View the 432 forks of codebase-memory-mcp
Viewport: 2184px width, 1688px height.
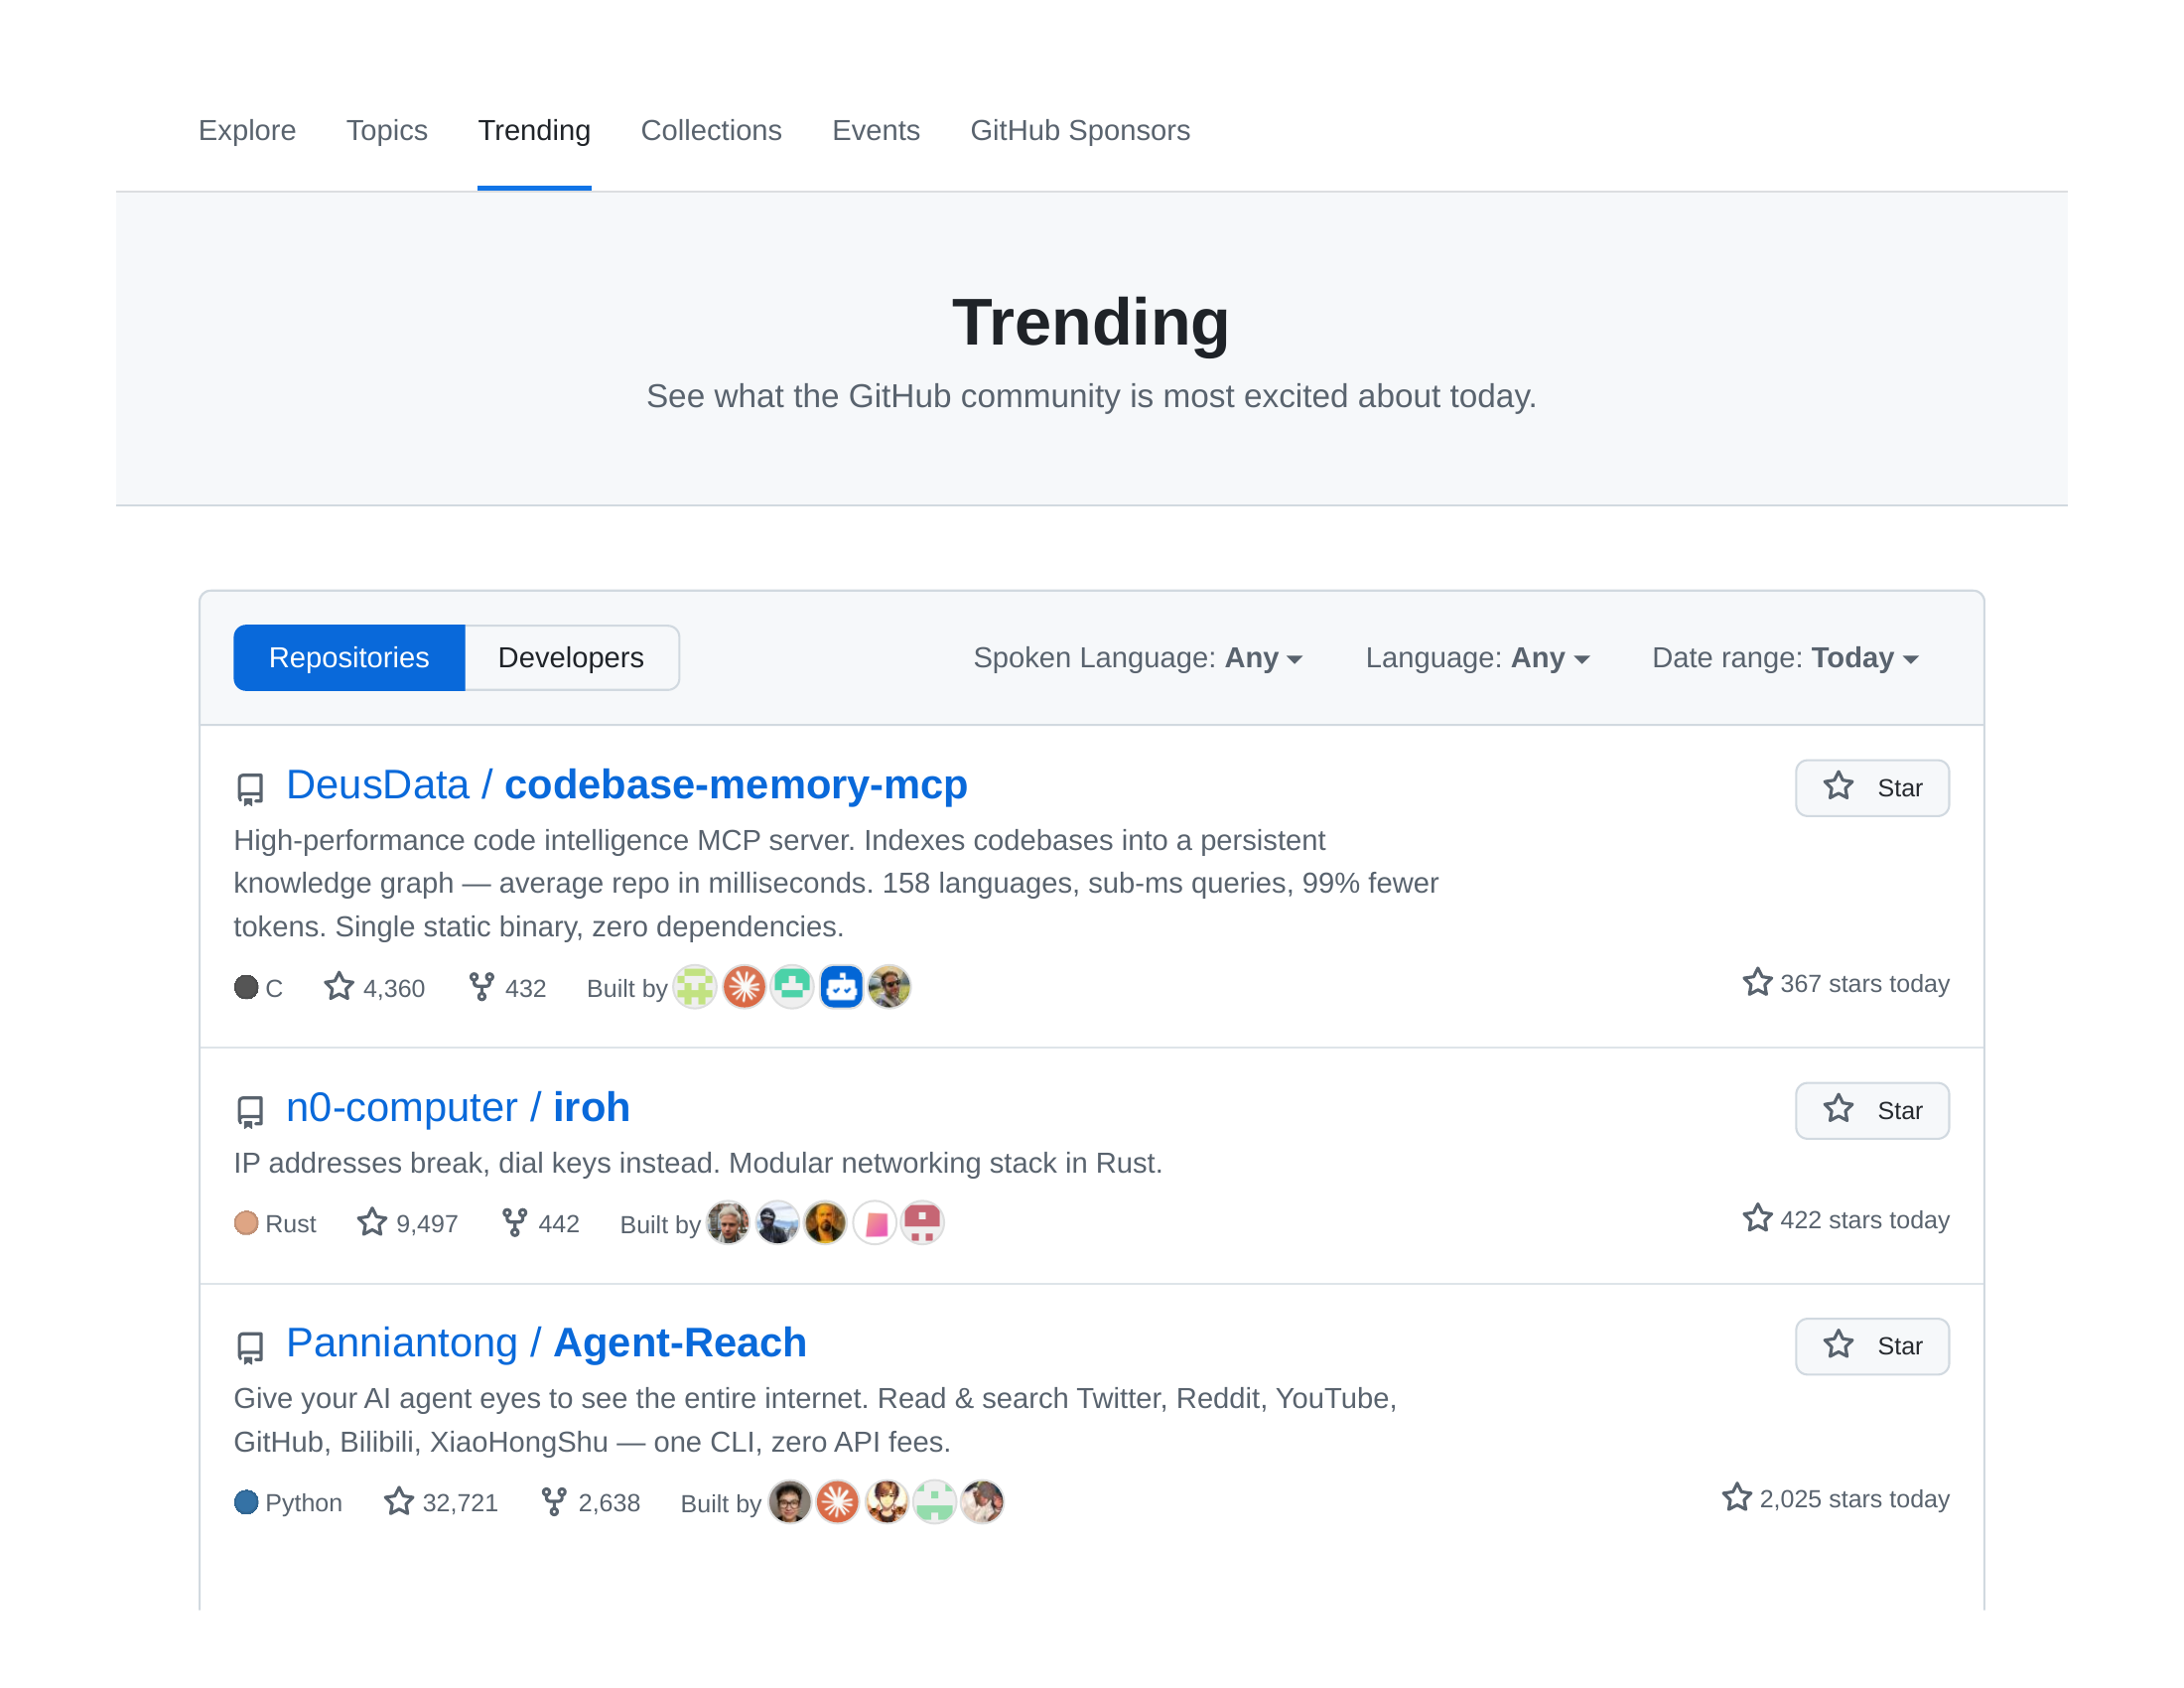(x=508, y=988)
